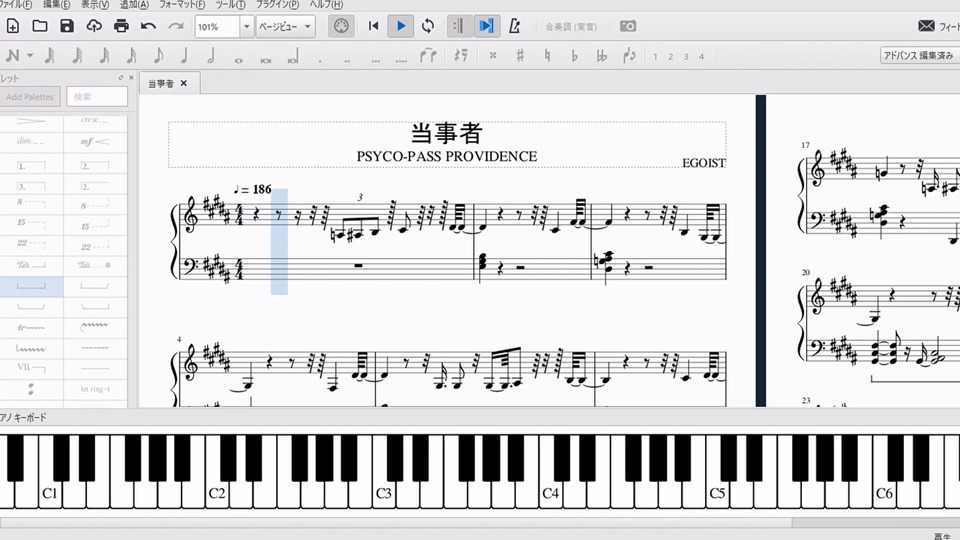Add a single augmentation dot
This screenshot has height=540, width=960.
(320, 60)
